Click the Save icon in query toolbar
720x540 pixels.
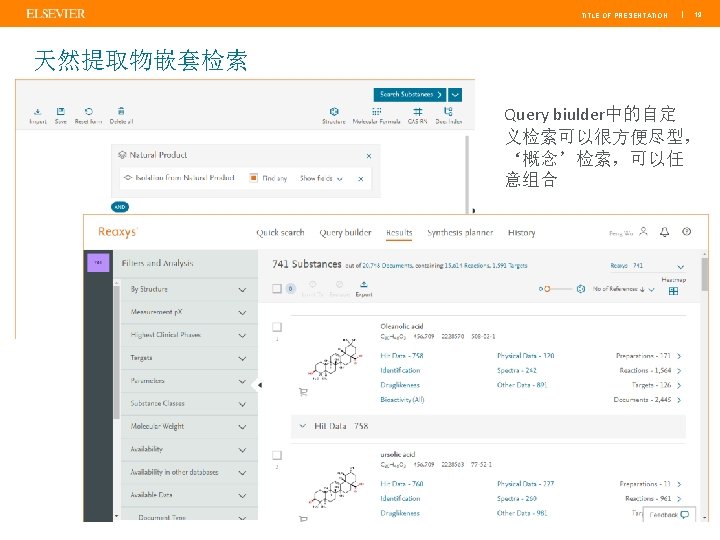[x=61, y=112]
